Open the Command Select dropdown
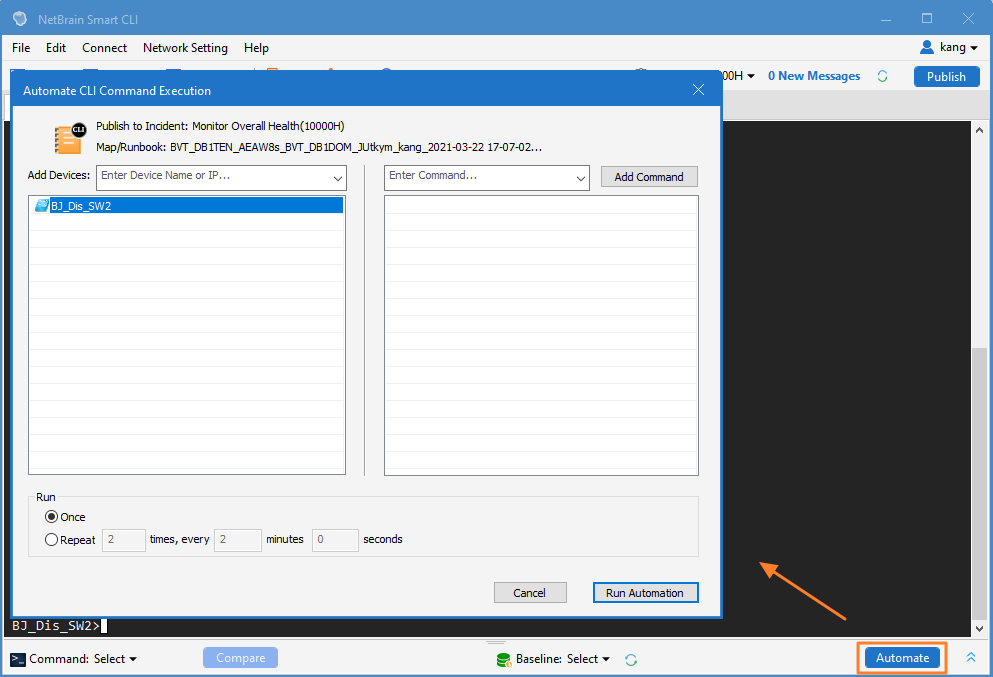 click(115, 659)
